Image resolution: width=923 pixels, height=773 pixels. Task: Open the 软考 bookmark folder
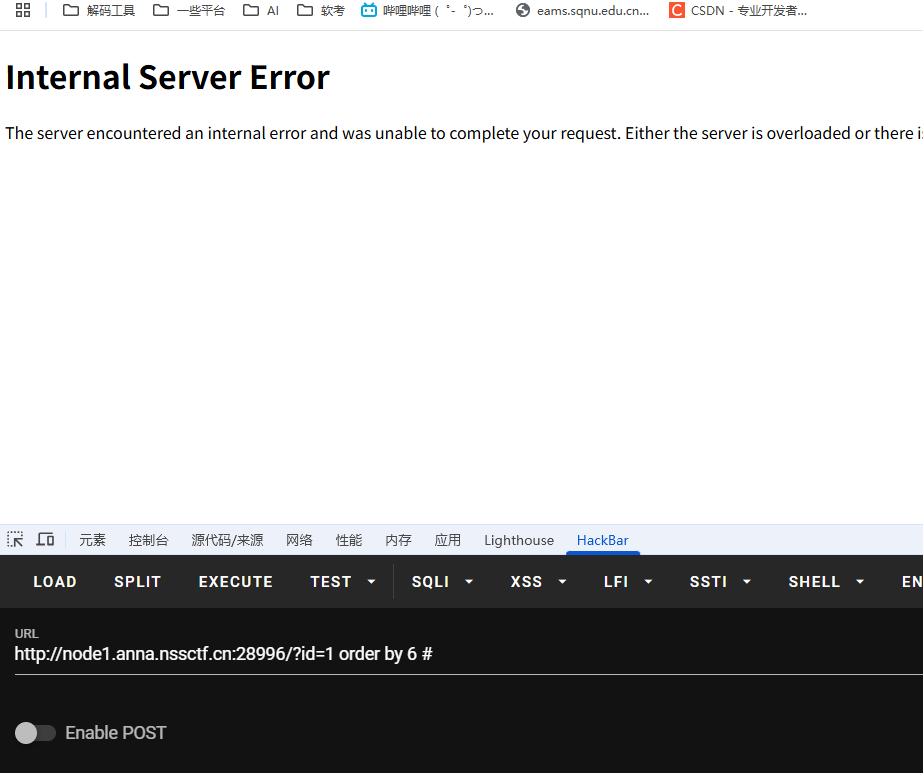[321, 11]
